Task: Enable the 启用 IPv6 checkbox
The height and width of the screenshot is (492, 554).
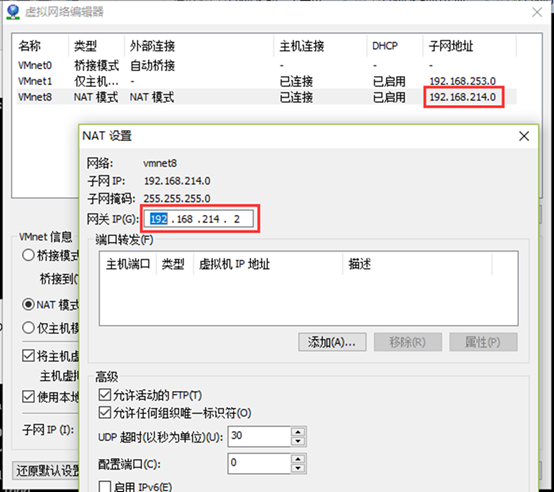Action: click(x=105, y=487)
